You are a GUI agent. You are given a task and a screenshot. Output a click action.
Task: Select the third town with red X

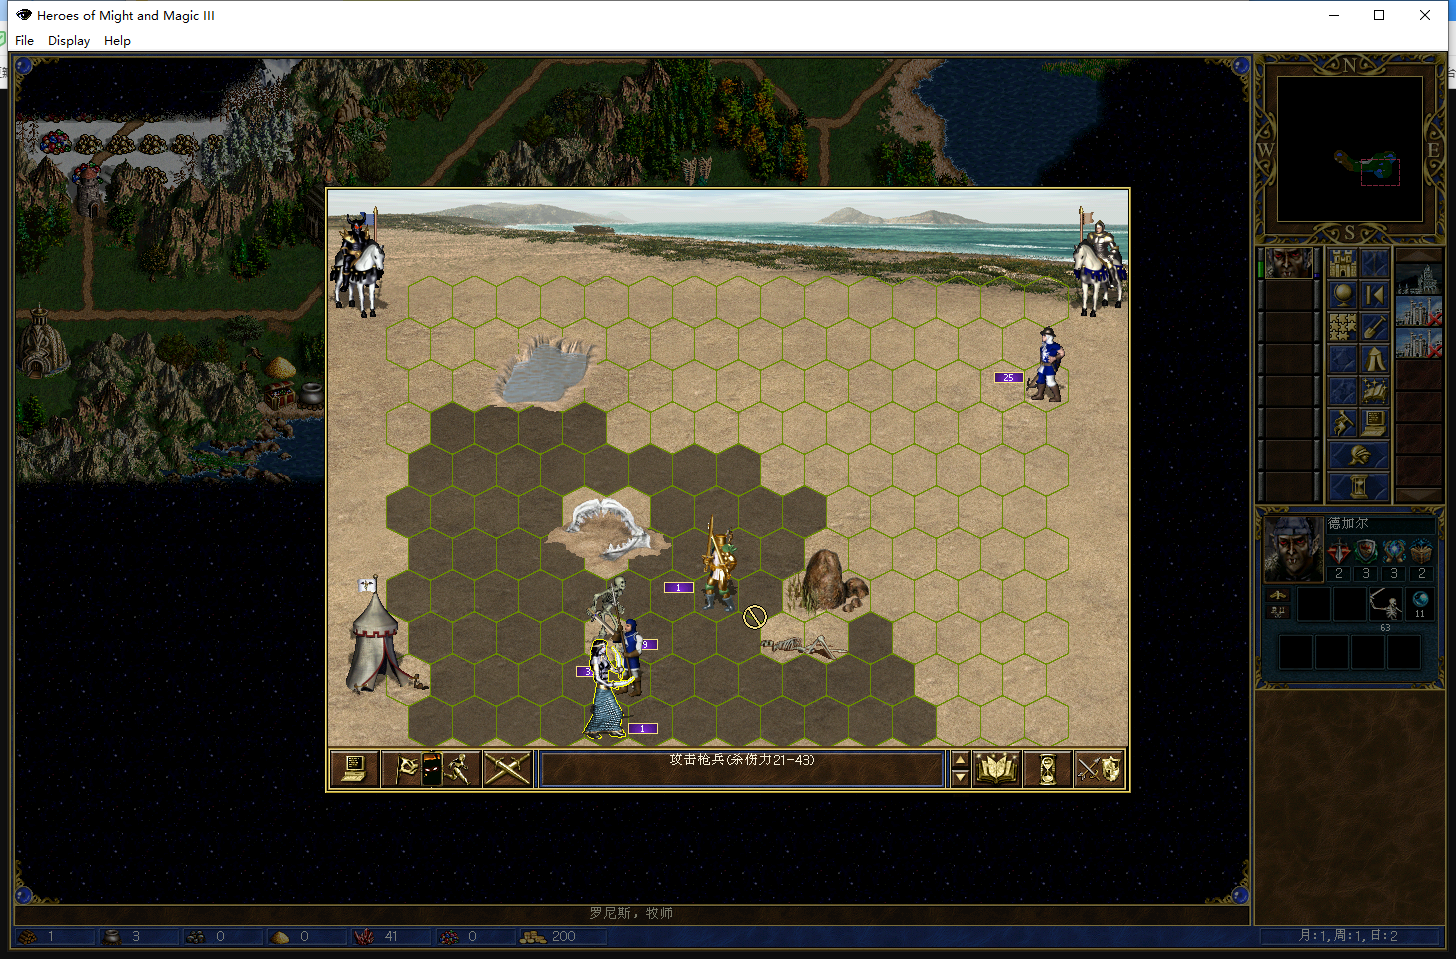pyautogui.click(x=1418, y=343)
